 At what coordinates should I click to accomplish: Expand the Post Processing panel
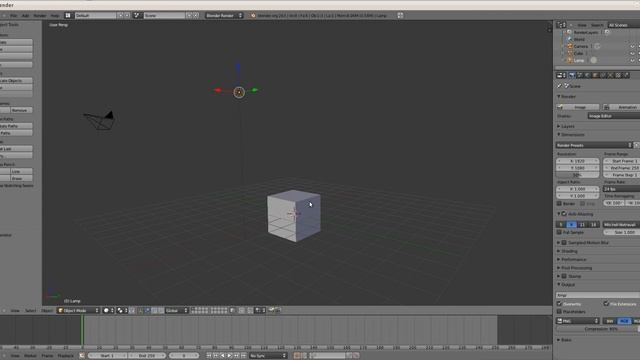pyautogui.click(x=575, y=268)
